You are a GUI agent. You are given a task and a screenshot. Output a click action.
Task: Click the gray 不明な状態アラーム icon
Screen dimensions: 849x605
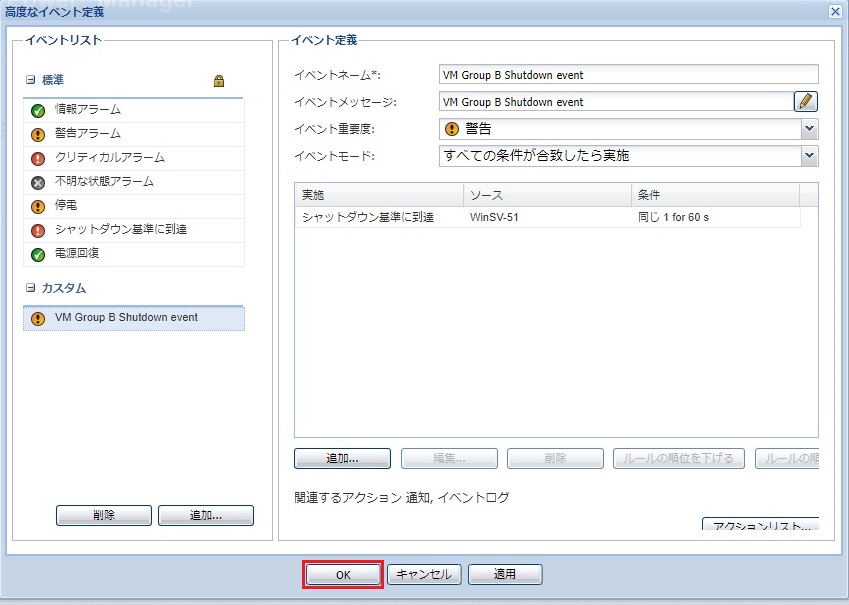click(38, 182)
